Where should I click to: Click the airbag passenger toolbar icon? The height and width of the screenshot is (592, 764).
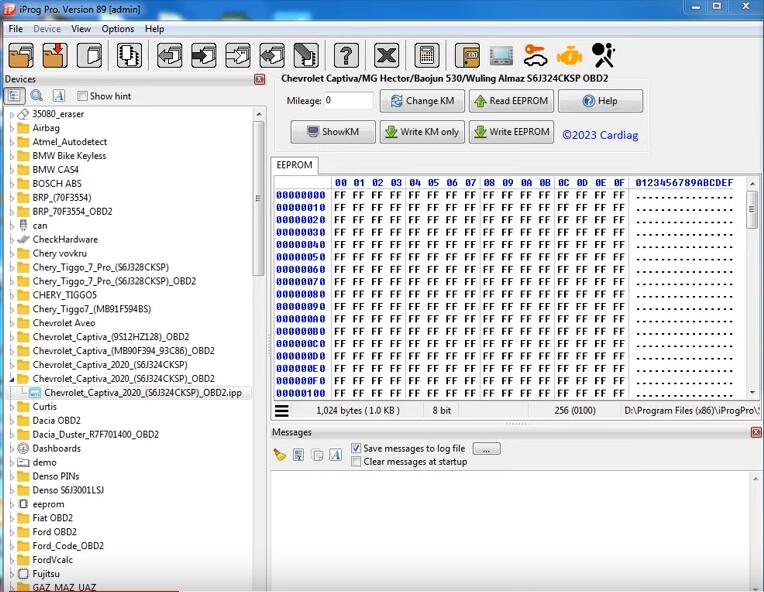[603, 56]
